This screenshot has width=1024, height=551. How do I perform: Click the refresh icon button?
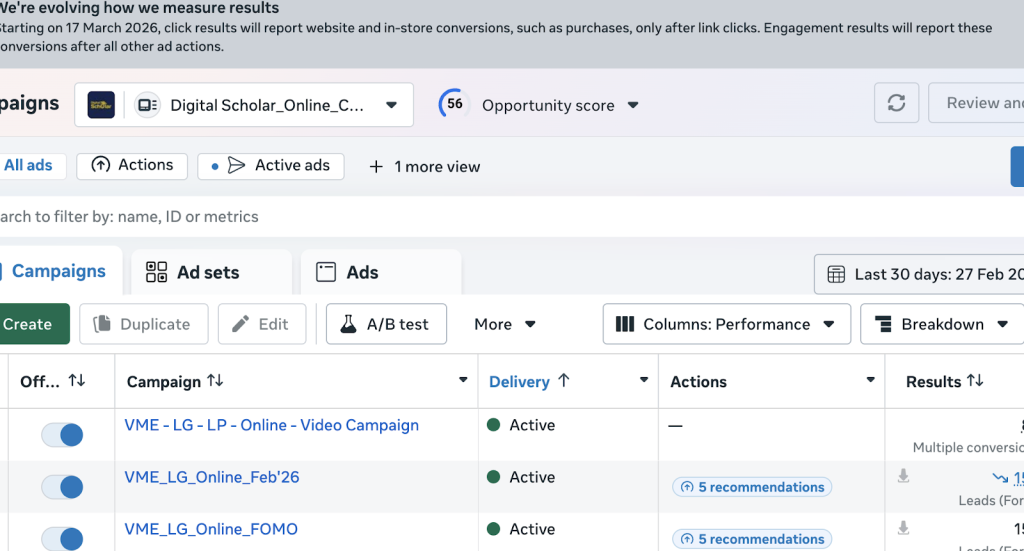pos(896,104)
